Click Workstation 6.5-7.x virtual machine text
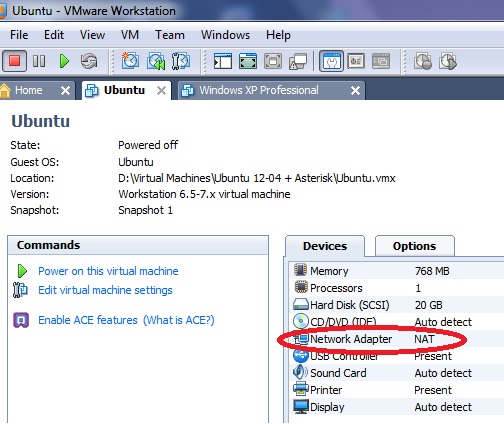Screen dimensions: 504x424 (x=204, y=194)
